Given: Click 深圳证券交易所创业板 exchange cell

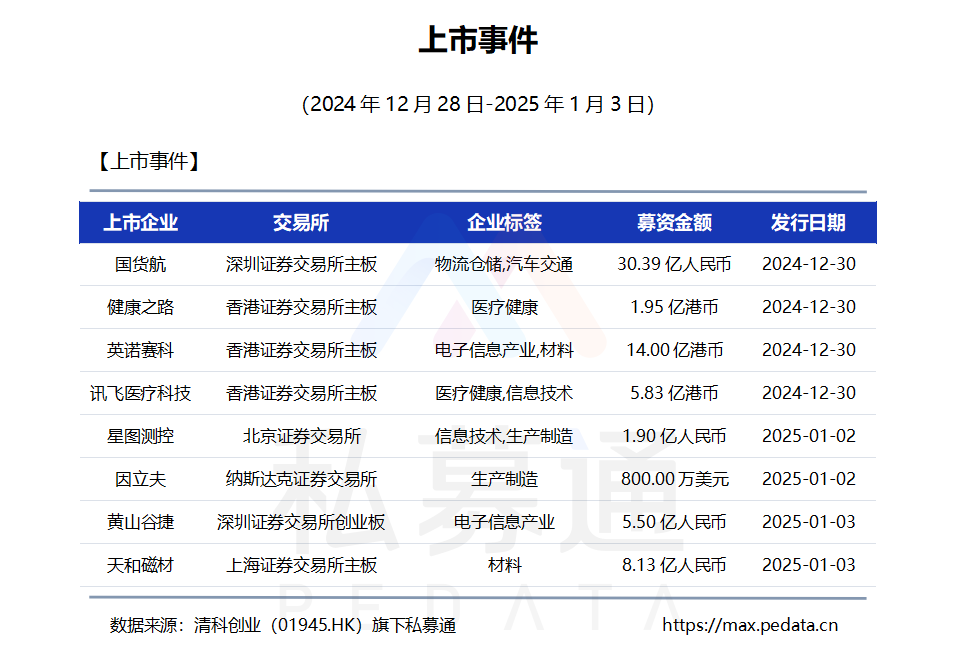Looking at the screenshot, I should pyautogui.click(x=302, y=522).
